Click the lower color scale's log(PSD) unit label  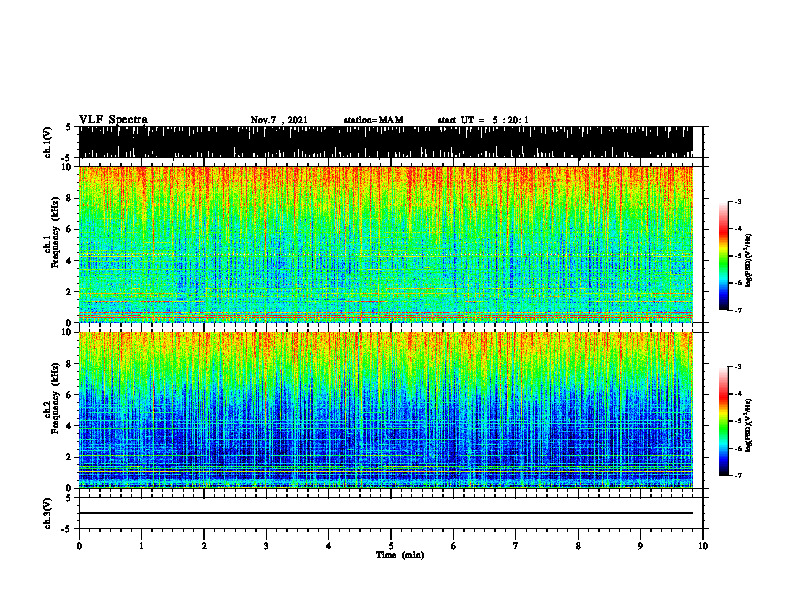[x=749, y=426]
